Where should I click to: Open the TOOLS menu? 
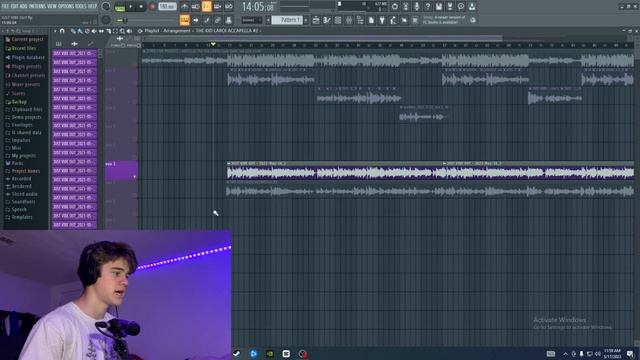tap(81, 7)
